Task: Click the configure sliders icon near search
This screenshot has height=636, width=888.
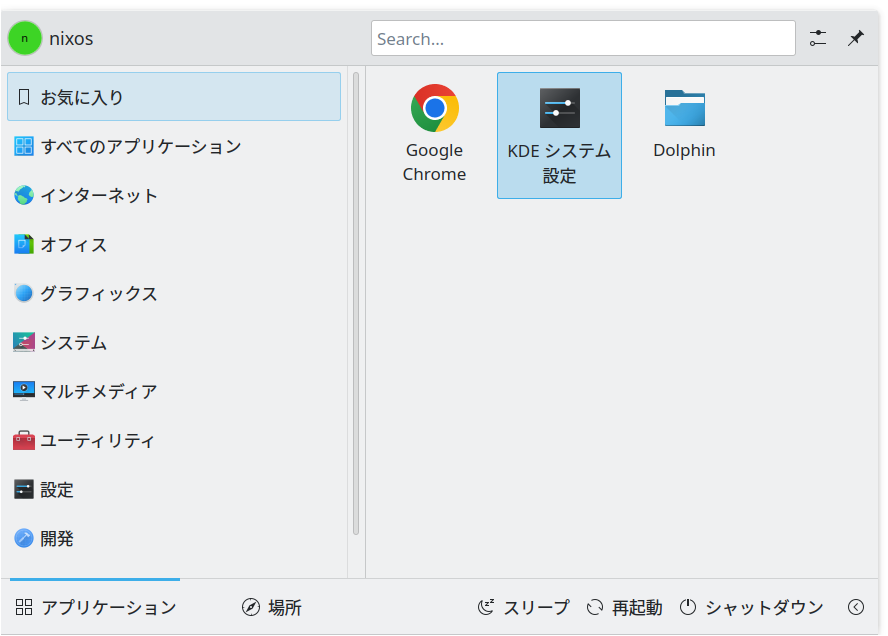Action: click(x=817, y=39)
